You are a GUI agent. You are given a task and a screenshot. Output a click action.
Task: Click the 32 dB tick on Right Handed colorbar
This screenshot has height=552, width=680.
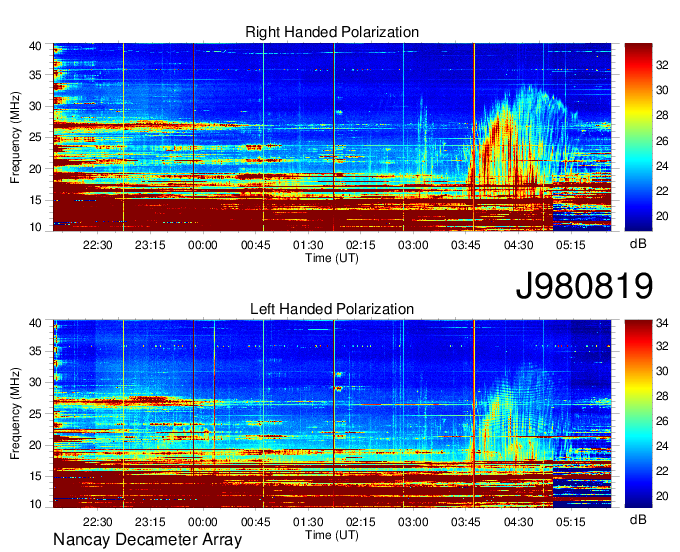click(662, 65)
